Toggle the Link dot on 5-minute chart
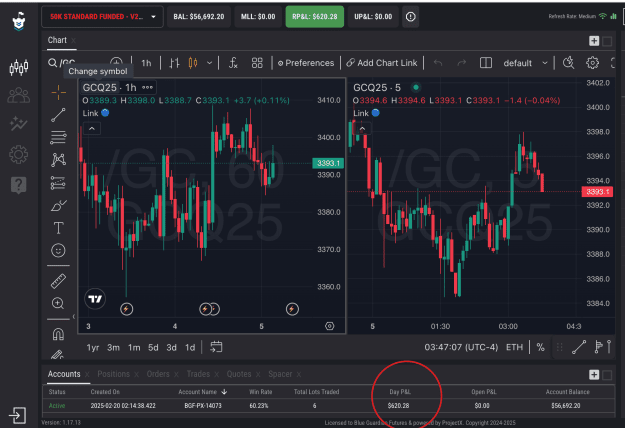This screenshot has height=428, width=625. click(375, 113)
